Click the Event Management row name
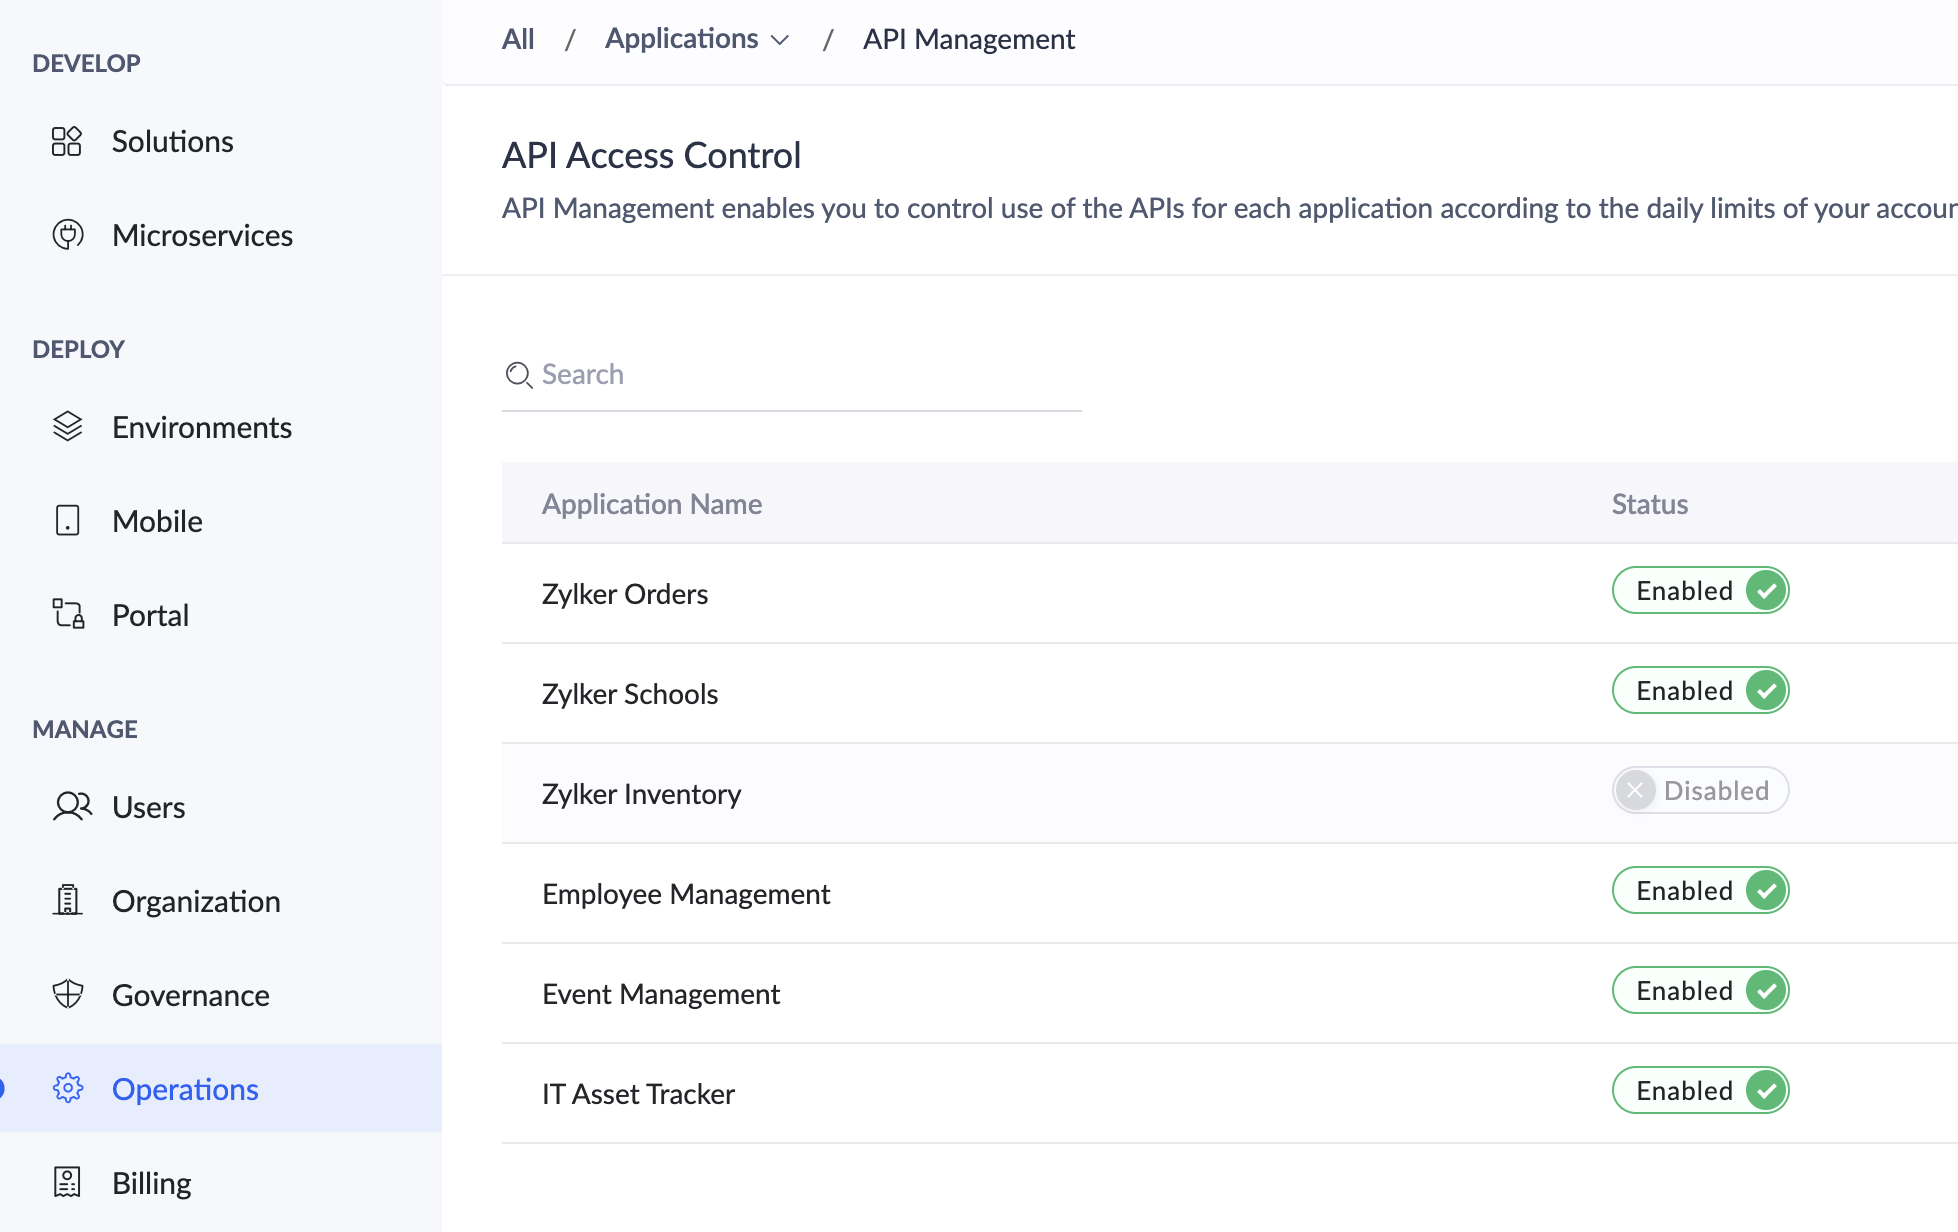The height and width of the screenshot is (1232, 1958). point(661,994)
